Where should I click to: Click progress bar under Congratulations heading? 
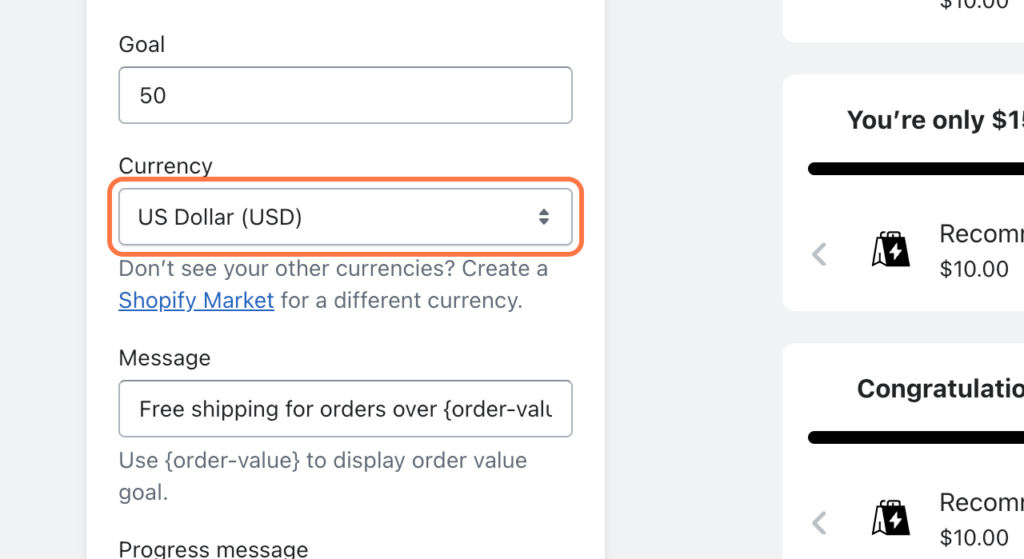coord(915,437)
